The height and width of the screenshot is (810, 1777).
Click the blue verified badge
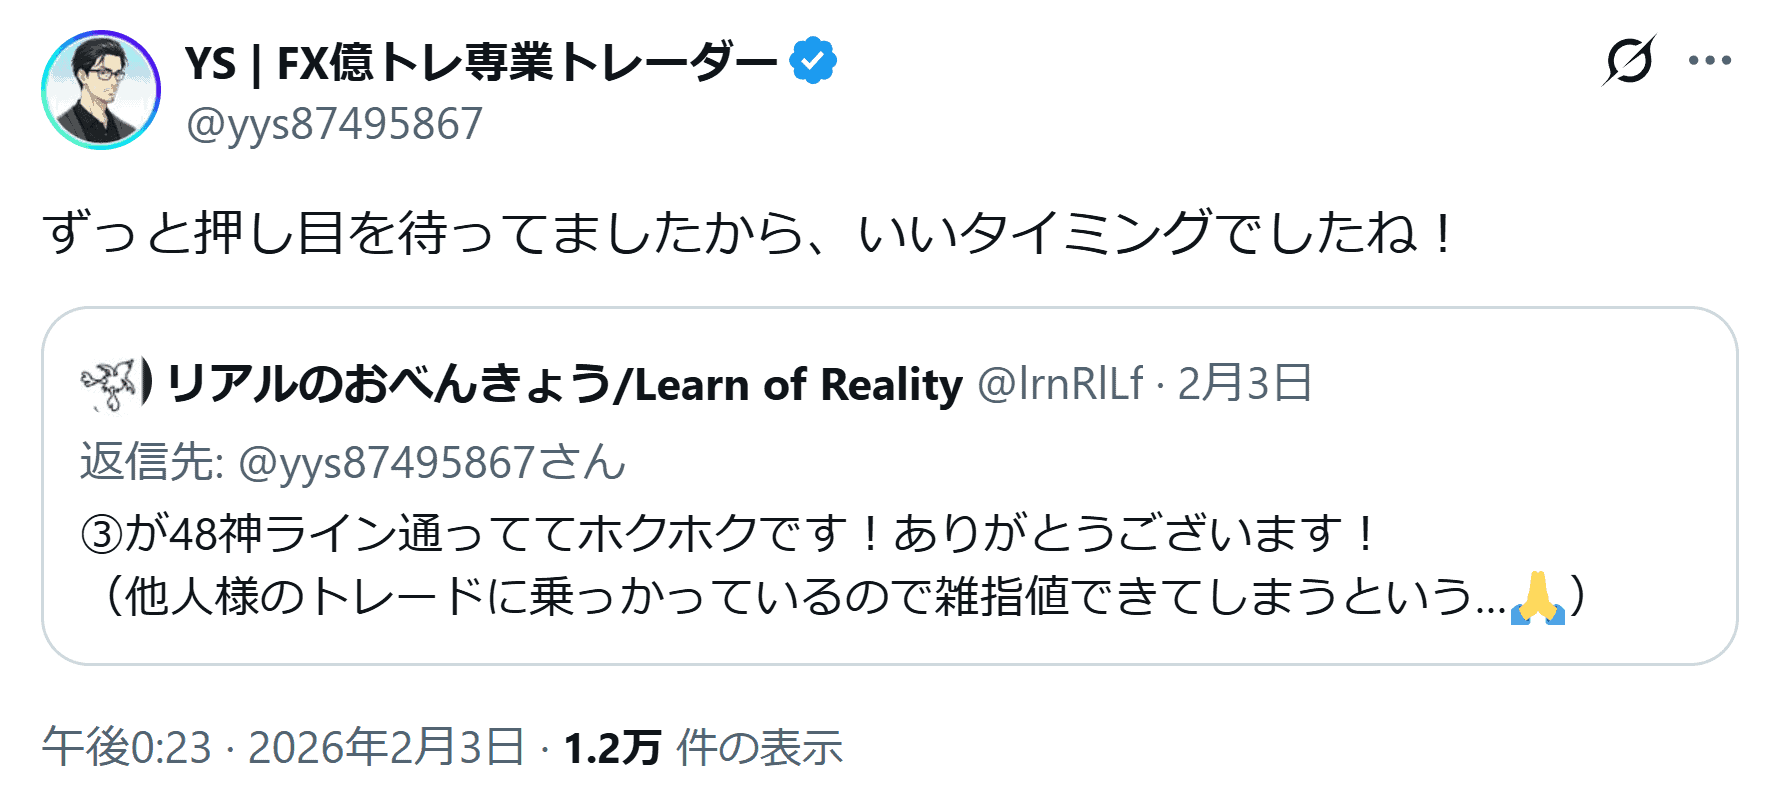tap(813, 61)
